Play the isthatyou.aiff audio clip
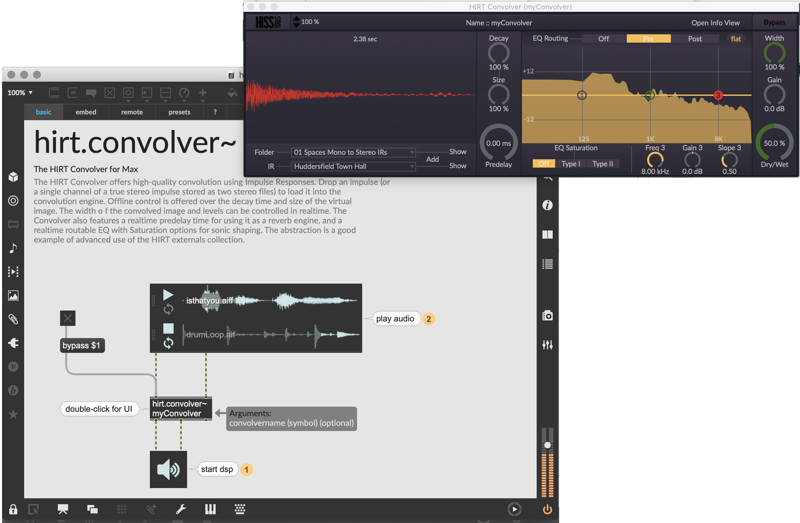This screenshot has width=800, height=523. click(x=168, y=296)
